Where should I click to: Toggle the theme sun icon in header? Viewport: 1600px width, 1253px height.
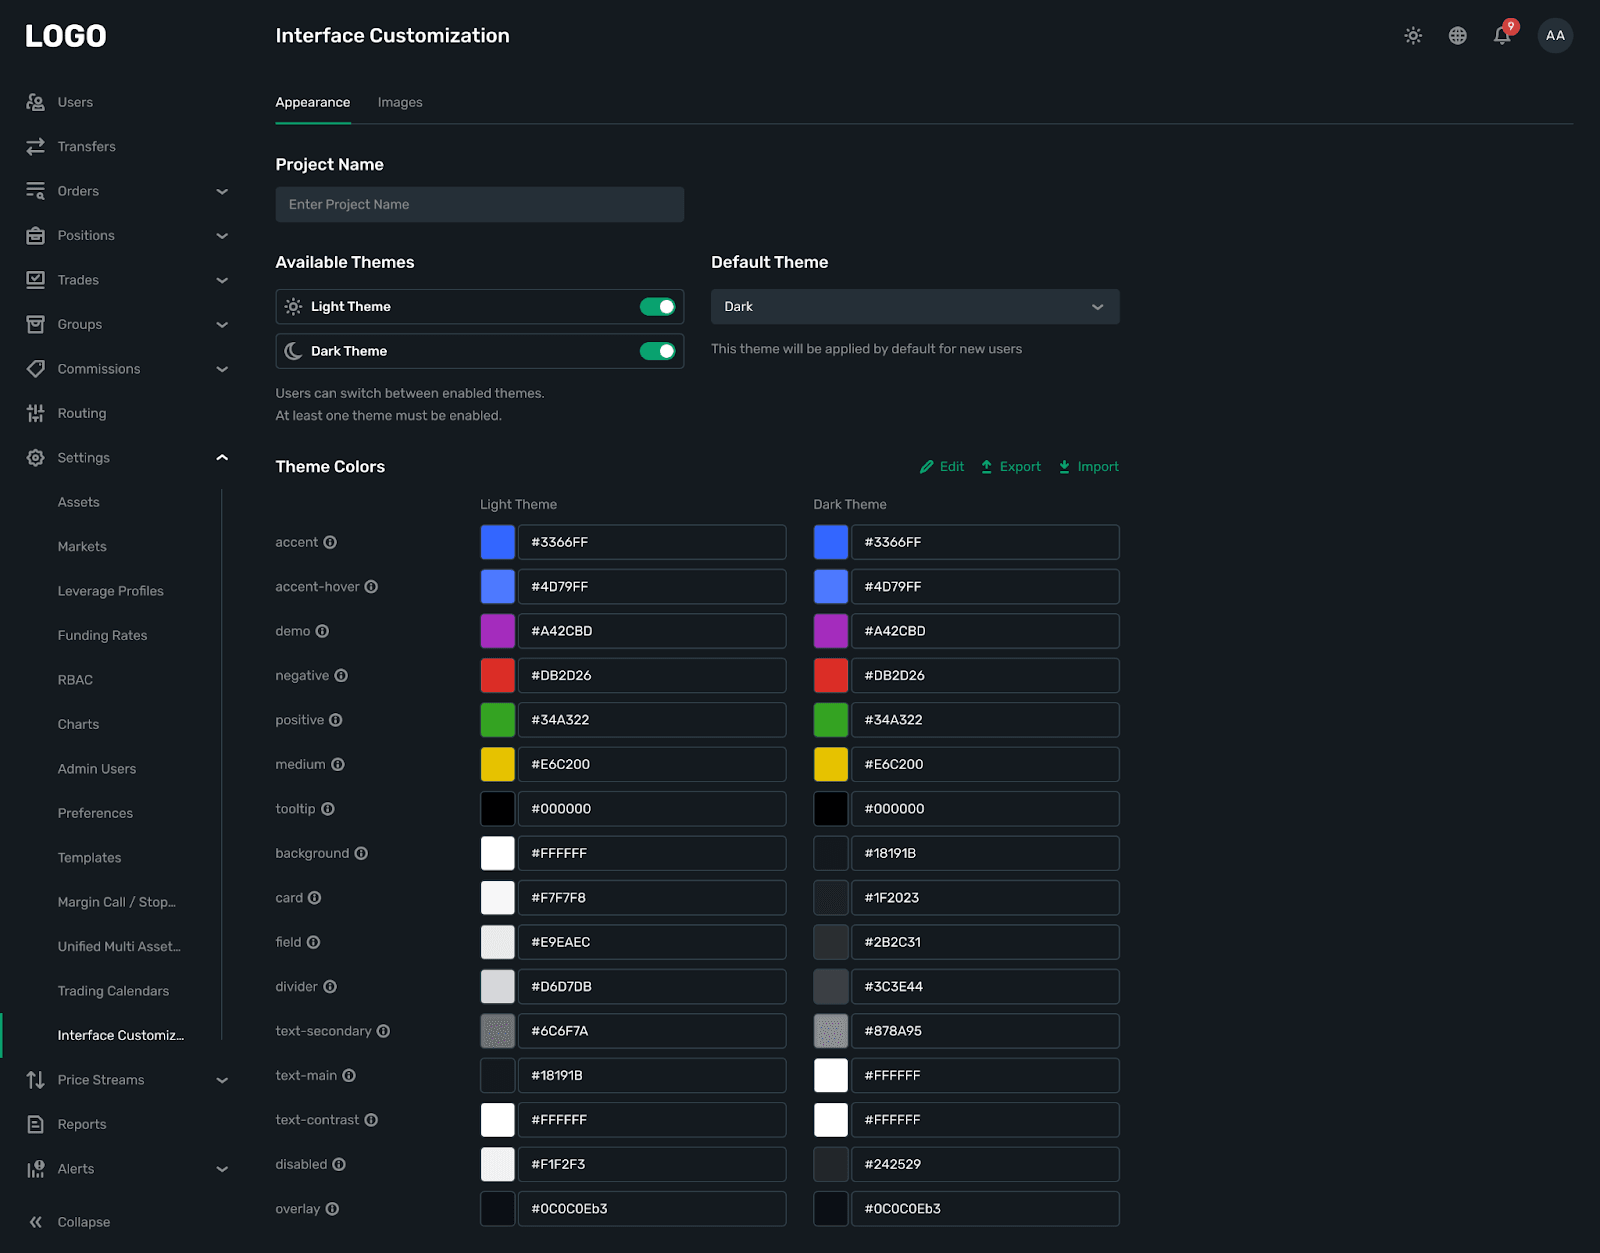point(1413,35)
